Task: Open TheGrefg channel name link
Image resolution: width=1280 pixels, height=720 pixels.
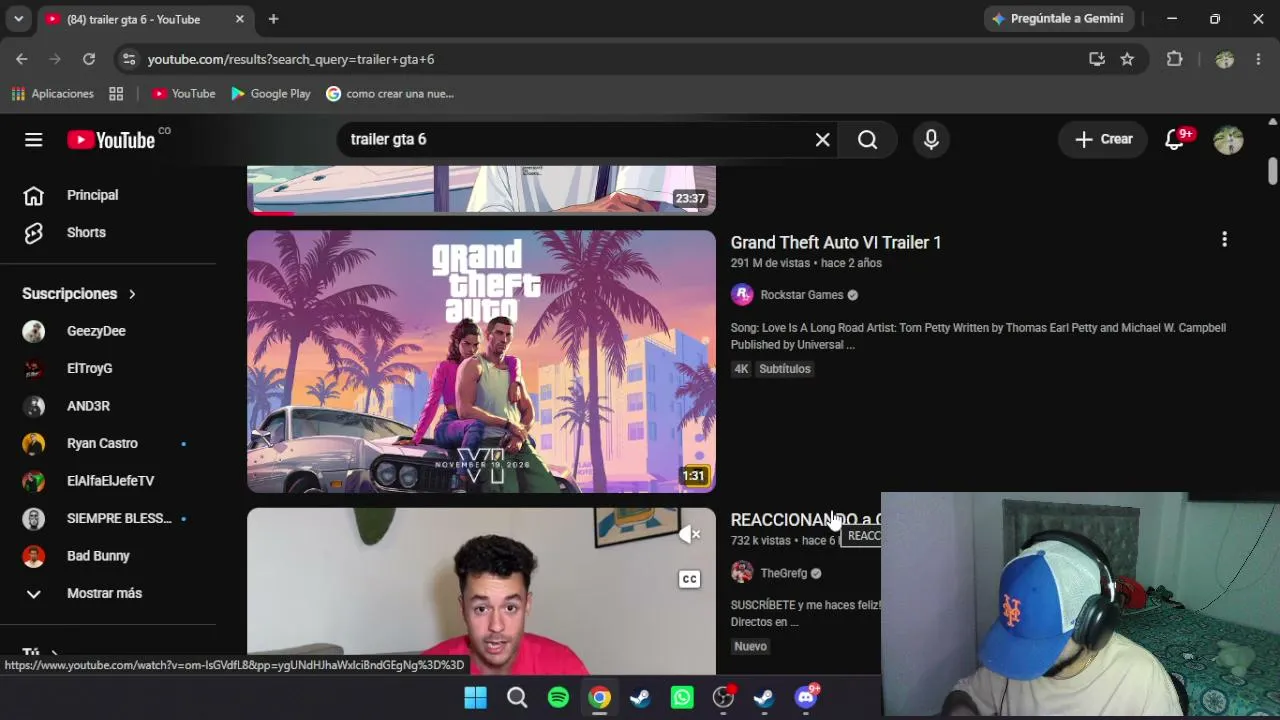Action: tap(784, 573)
